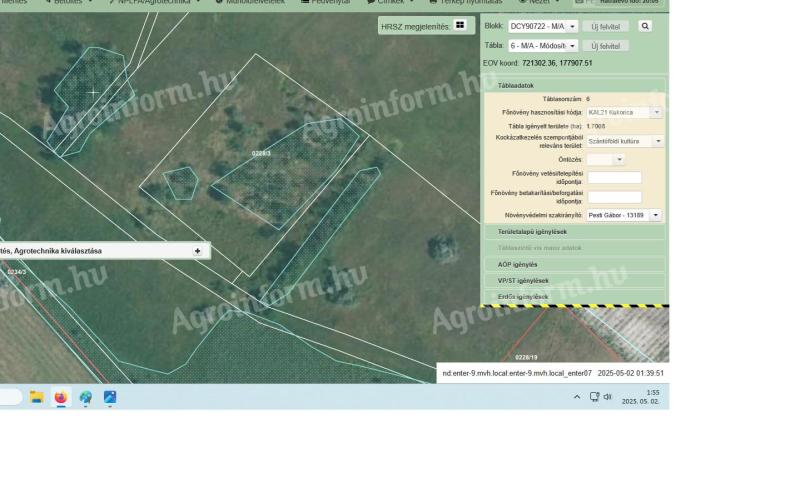Image resolution: width=800 pixels, height=498 pixels.
Task: Open the Térkép nyomtatás menu
Action: pos(465,2)
